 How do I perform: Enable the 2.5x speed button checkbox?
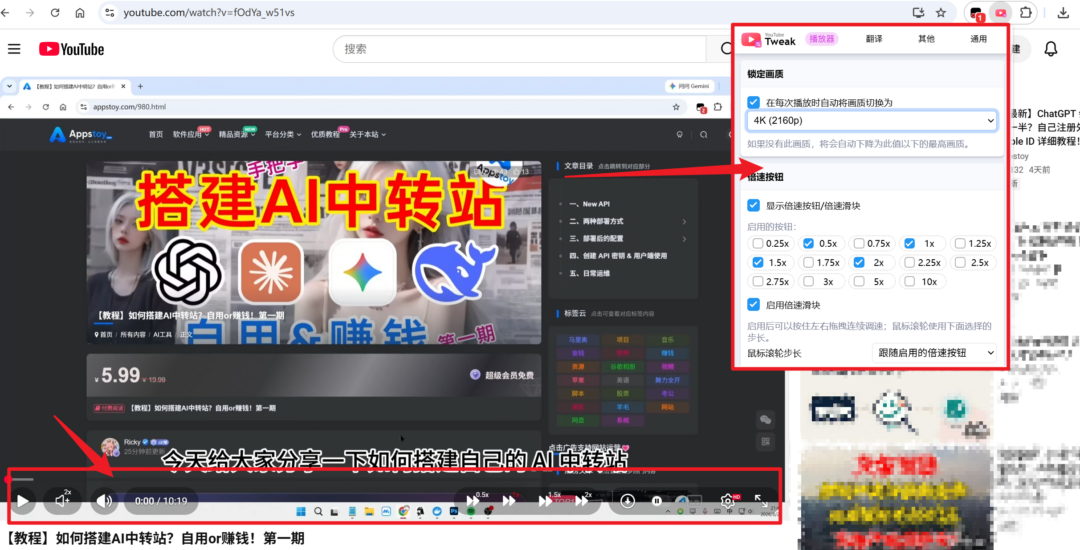[960, 262]
